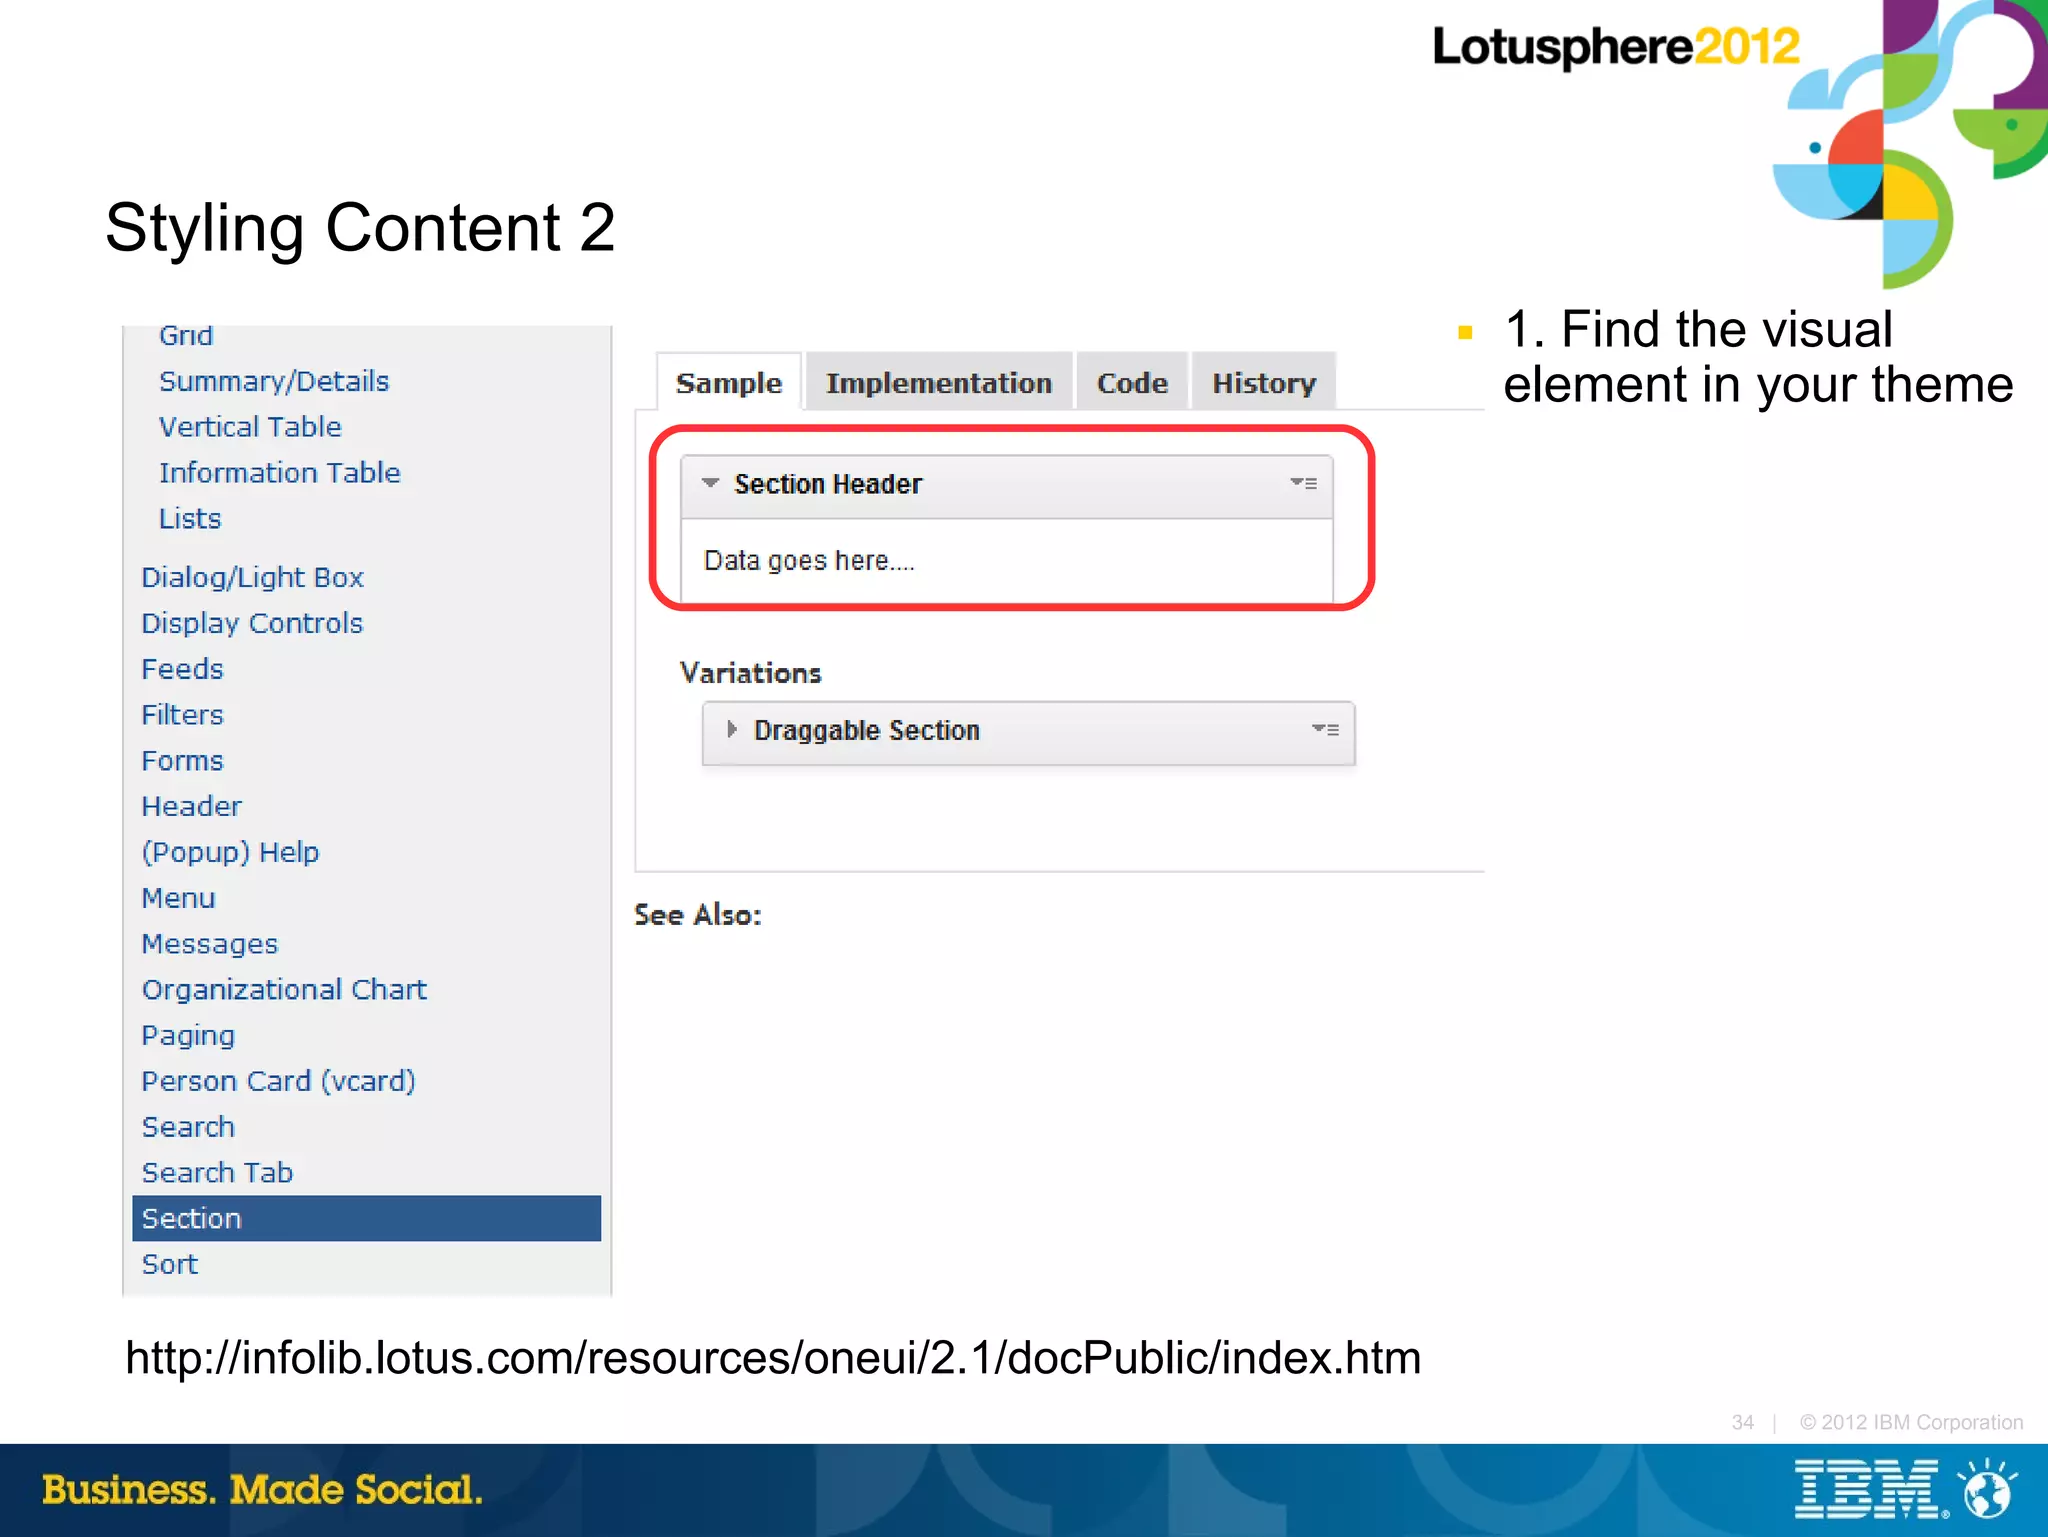The height and width of the screenshot is (1537, 2048).
Task: Open the Sort entry
Action: coord(170,1264)
